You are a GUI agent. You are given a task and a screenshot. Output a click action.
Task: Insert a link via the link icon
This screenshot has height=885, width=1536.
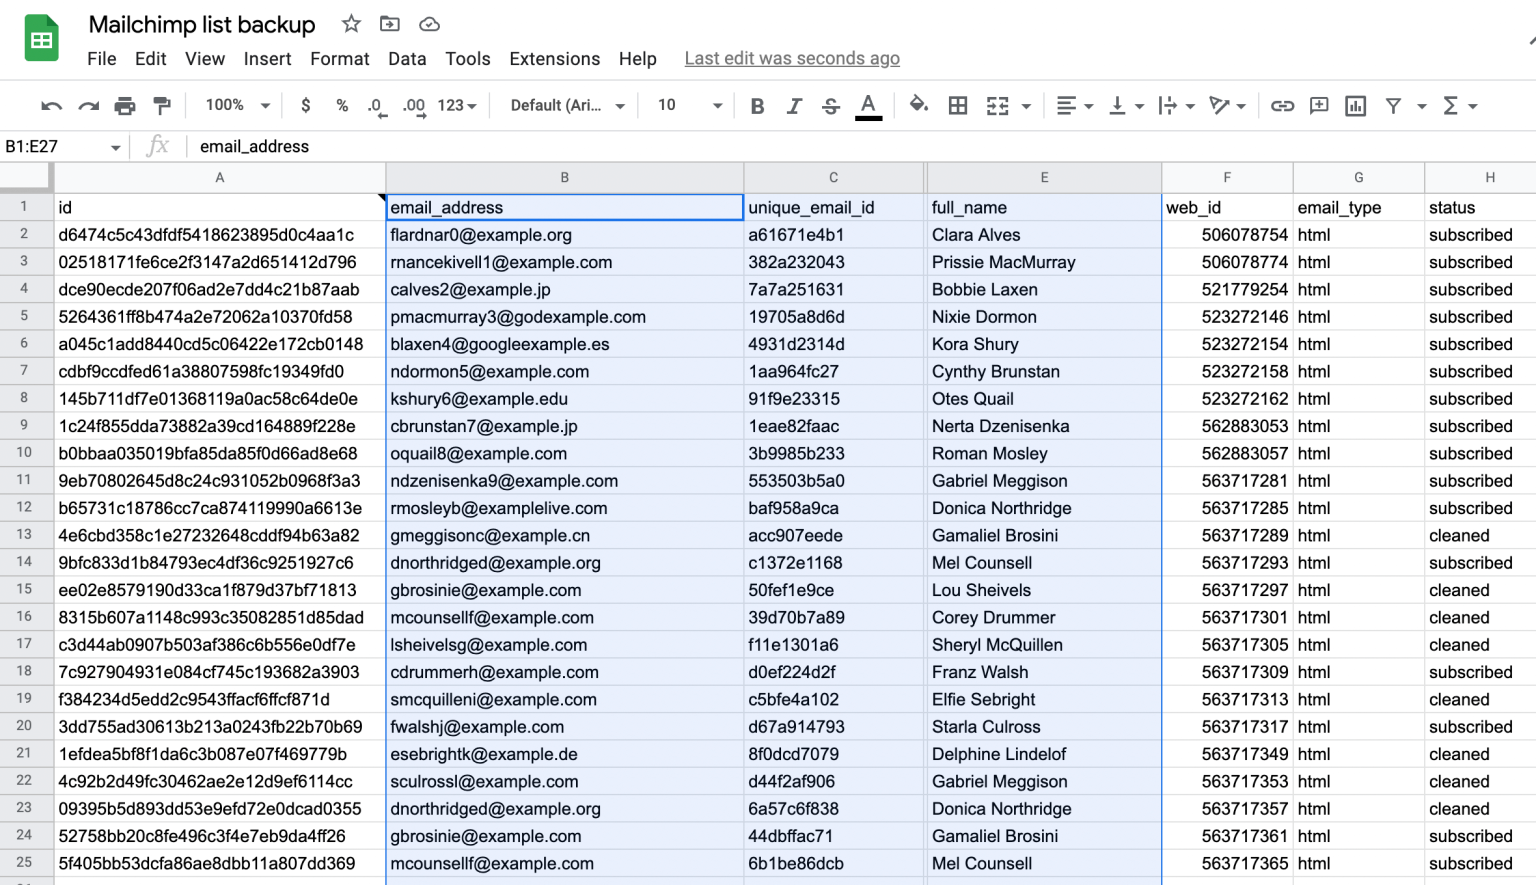tap(1282, 105)
